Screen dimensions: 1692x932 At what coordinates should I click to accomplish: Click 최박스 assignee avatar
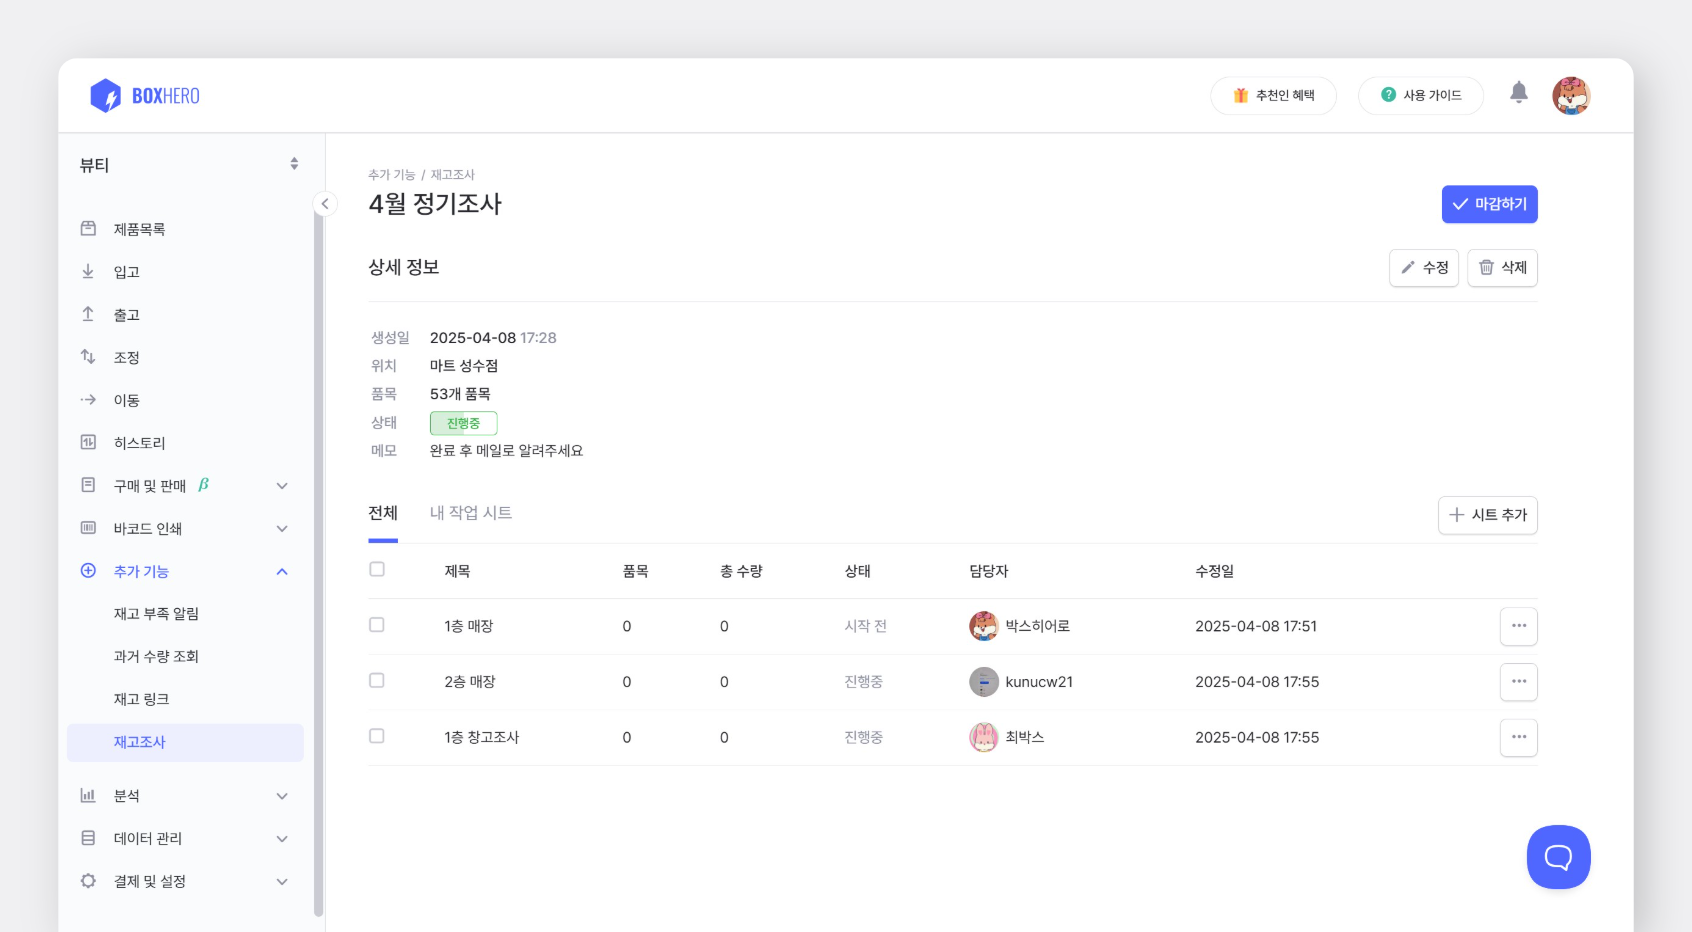984,738
